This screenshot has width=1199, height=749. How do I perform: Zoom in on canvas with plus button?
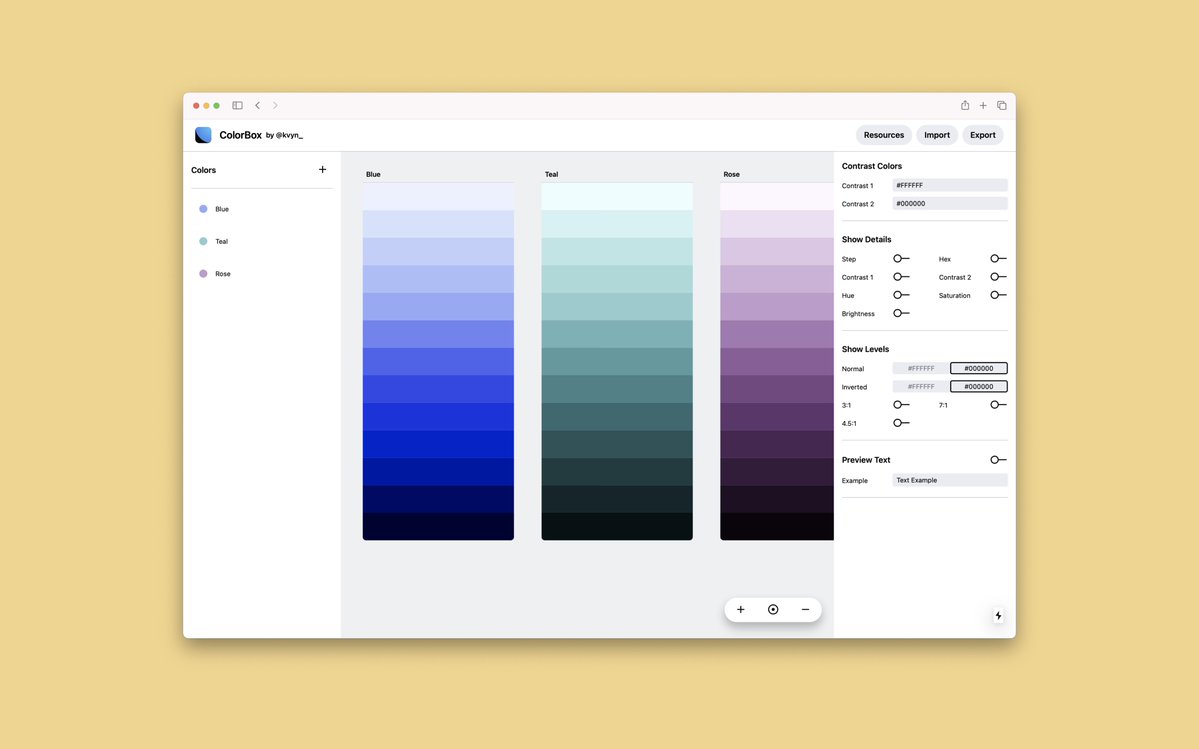point(740,609)
